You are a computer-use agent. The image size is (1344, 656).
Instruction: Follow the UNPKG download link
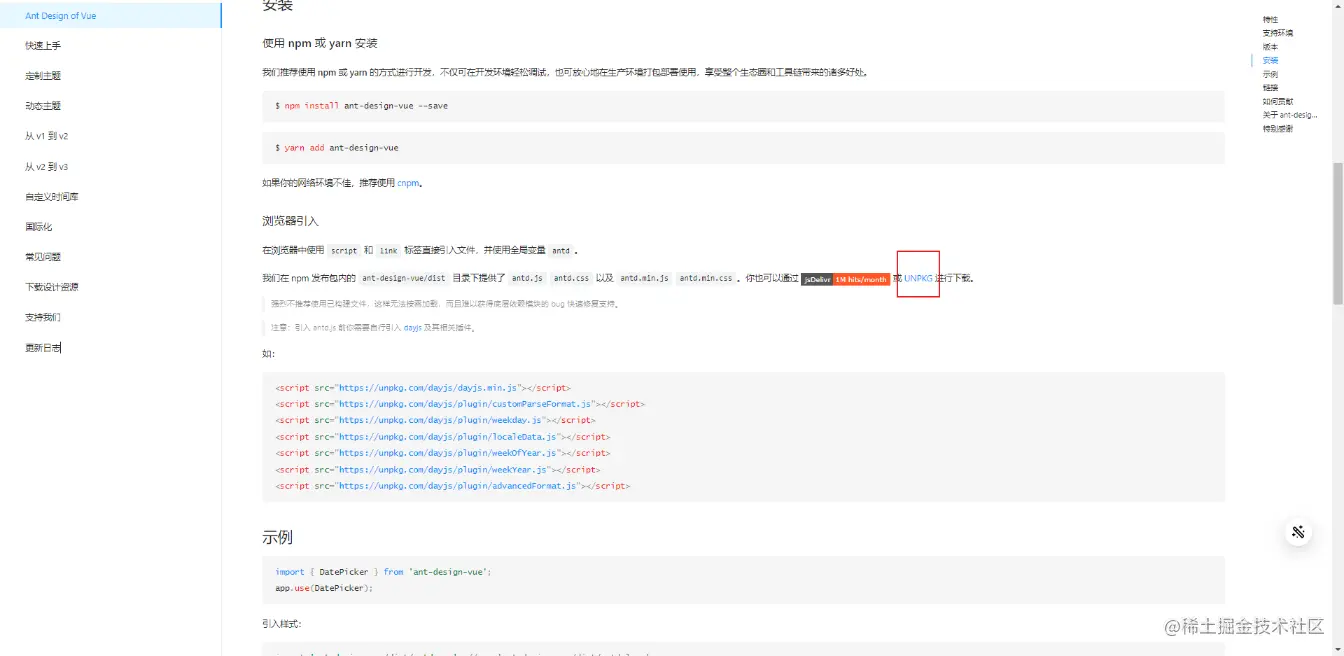click(918, 278)
